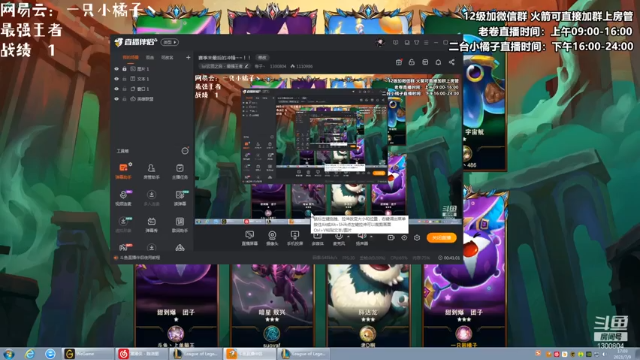The height and width of the screenshot is (360, 640).
Task: Open the 房管助手 room manager tool
Action: coord(151,171)
